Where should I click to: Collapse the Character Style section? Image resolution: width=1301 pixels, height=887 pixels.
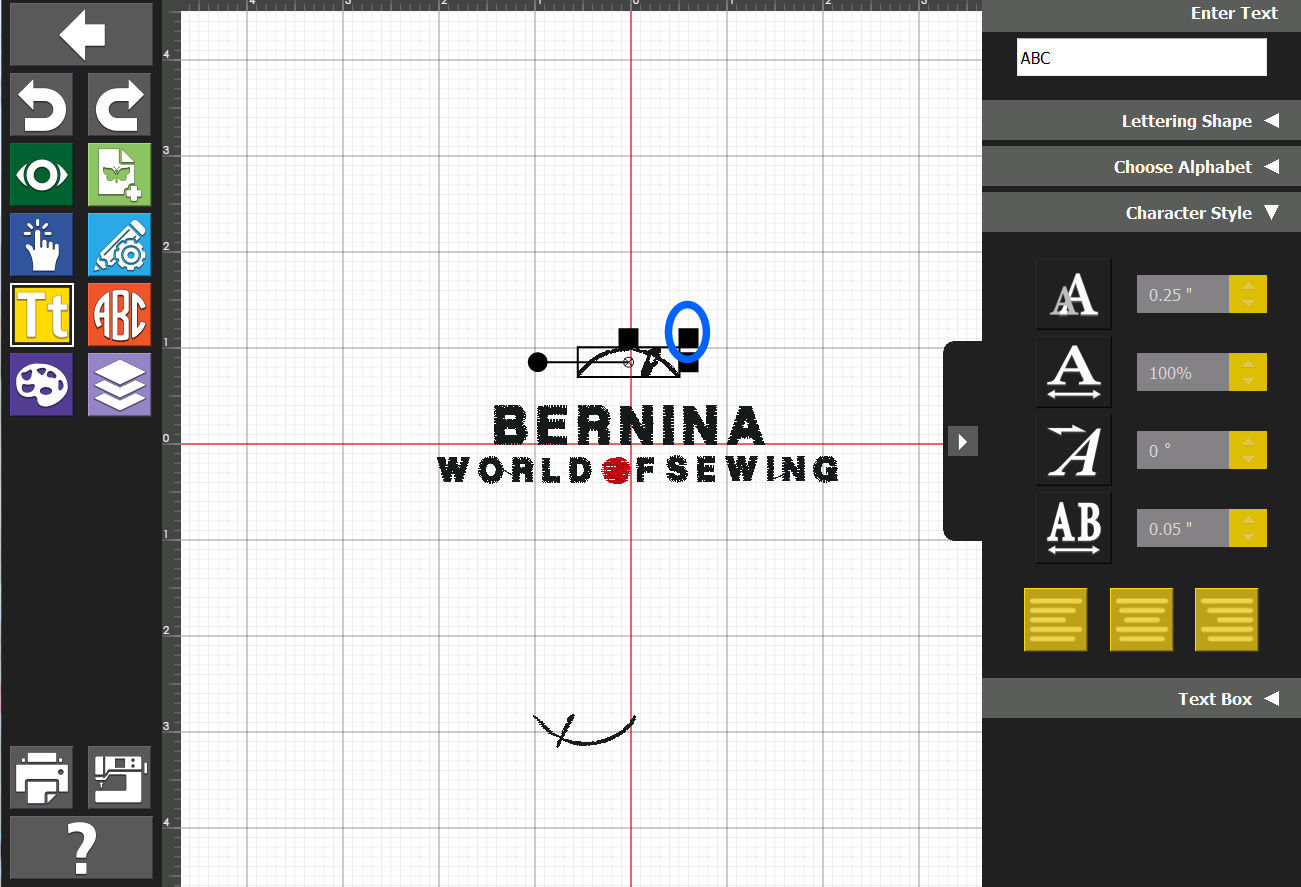pyautogui.click(x=1141, y=213)
